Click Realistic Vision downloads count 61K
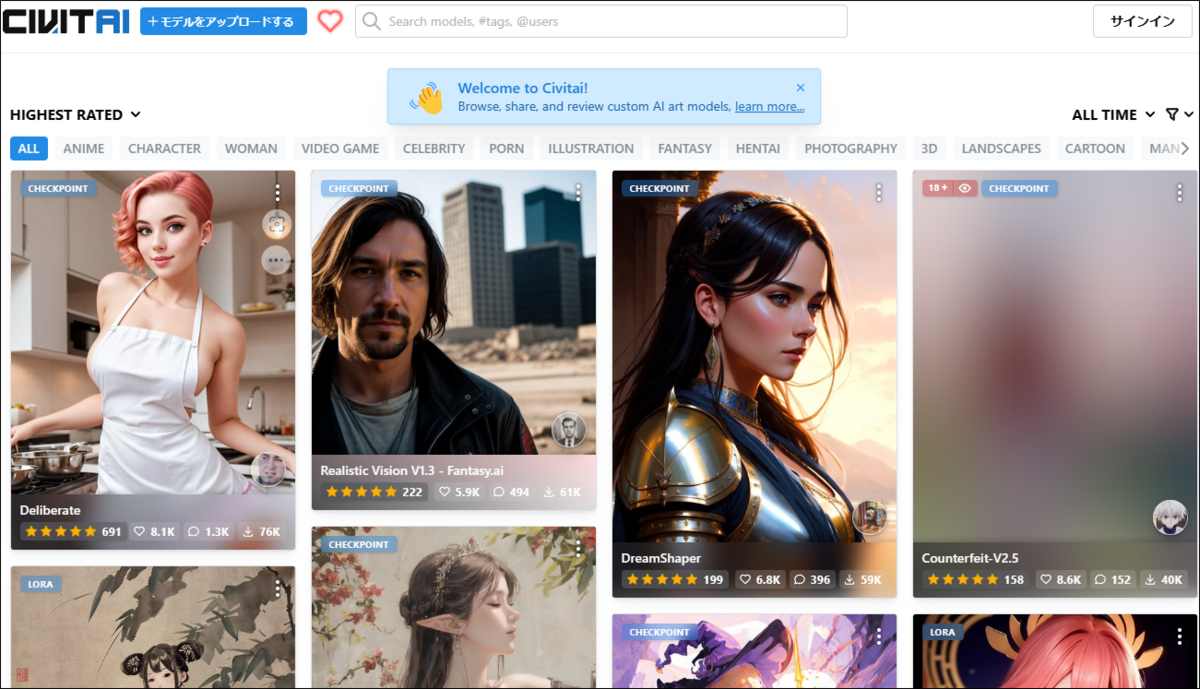 coord(562,492)
